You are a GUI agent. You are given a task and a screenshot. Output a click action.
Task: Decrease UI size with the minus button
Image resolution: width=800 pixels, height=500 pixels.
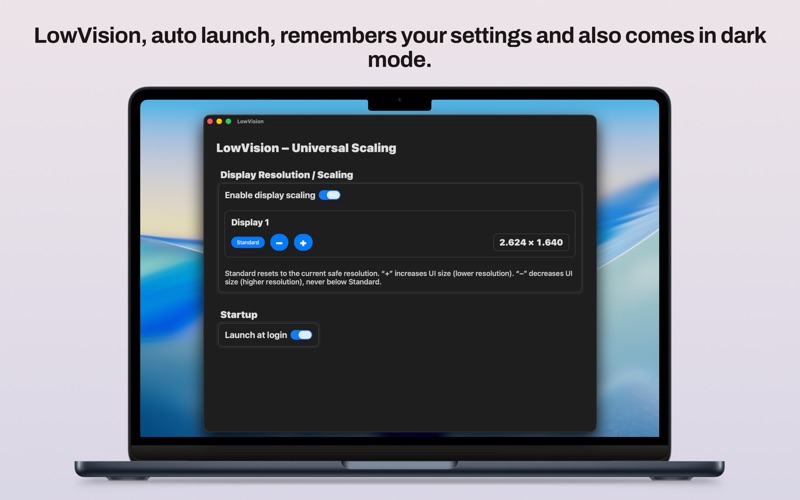(x=279, y=242)
